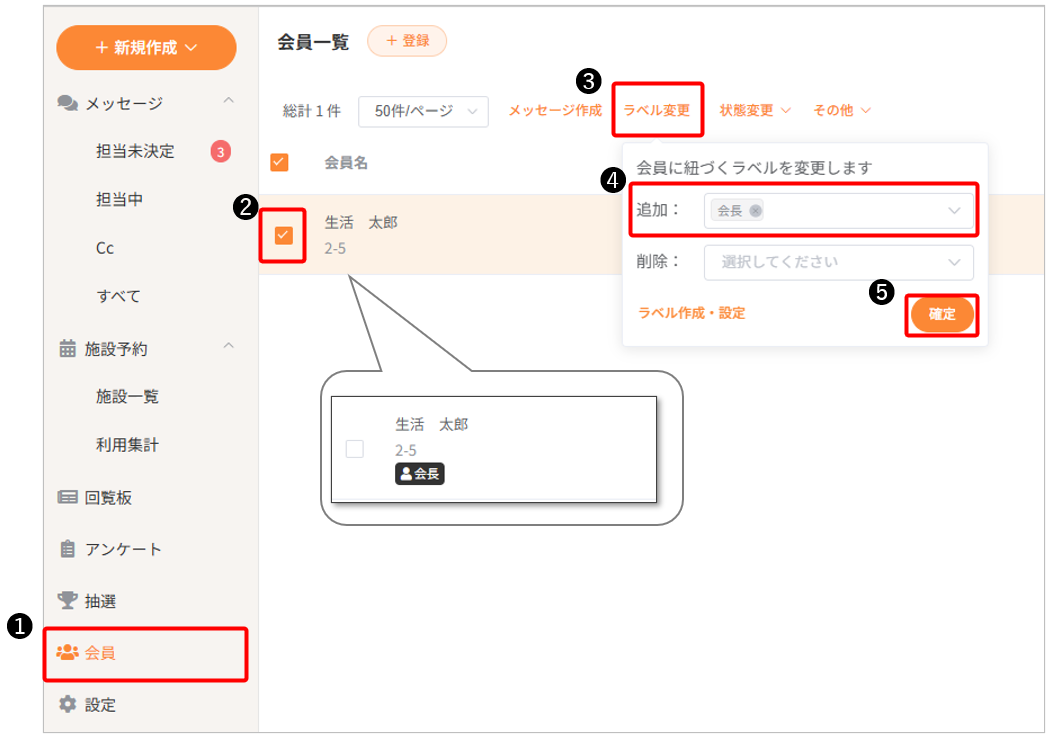The image size is (1053, 752).
Task: Open Cc messages in sidebar
Action: 105,248
